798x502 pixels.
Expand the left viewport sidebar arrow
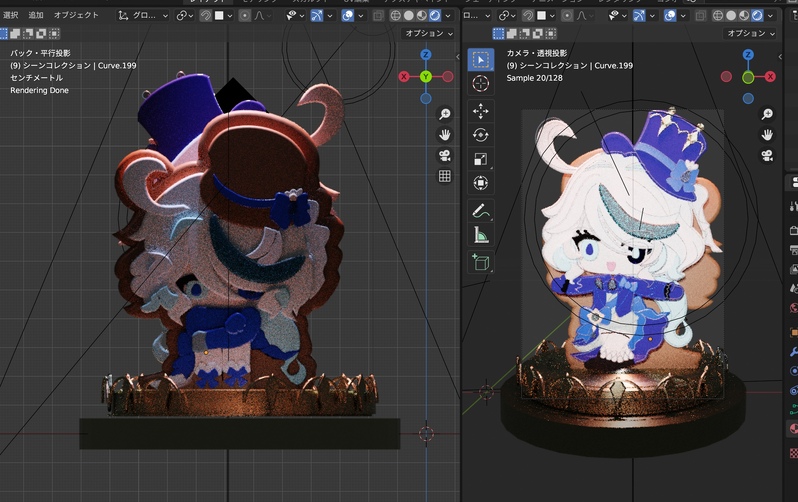[458, 57]
